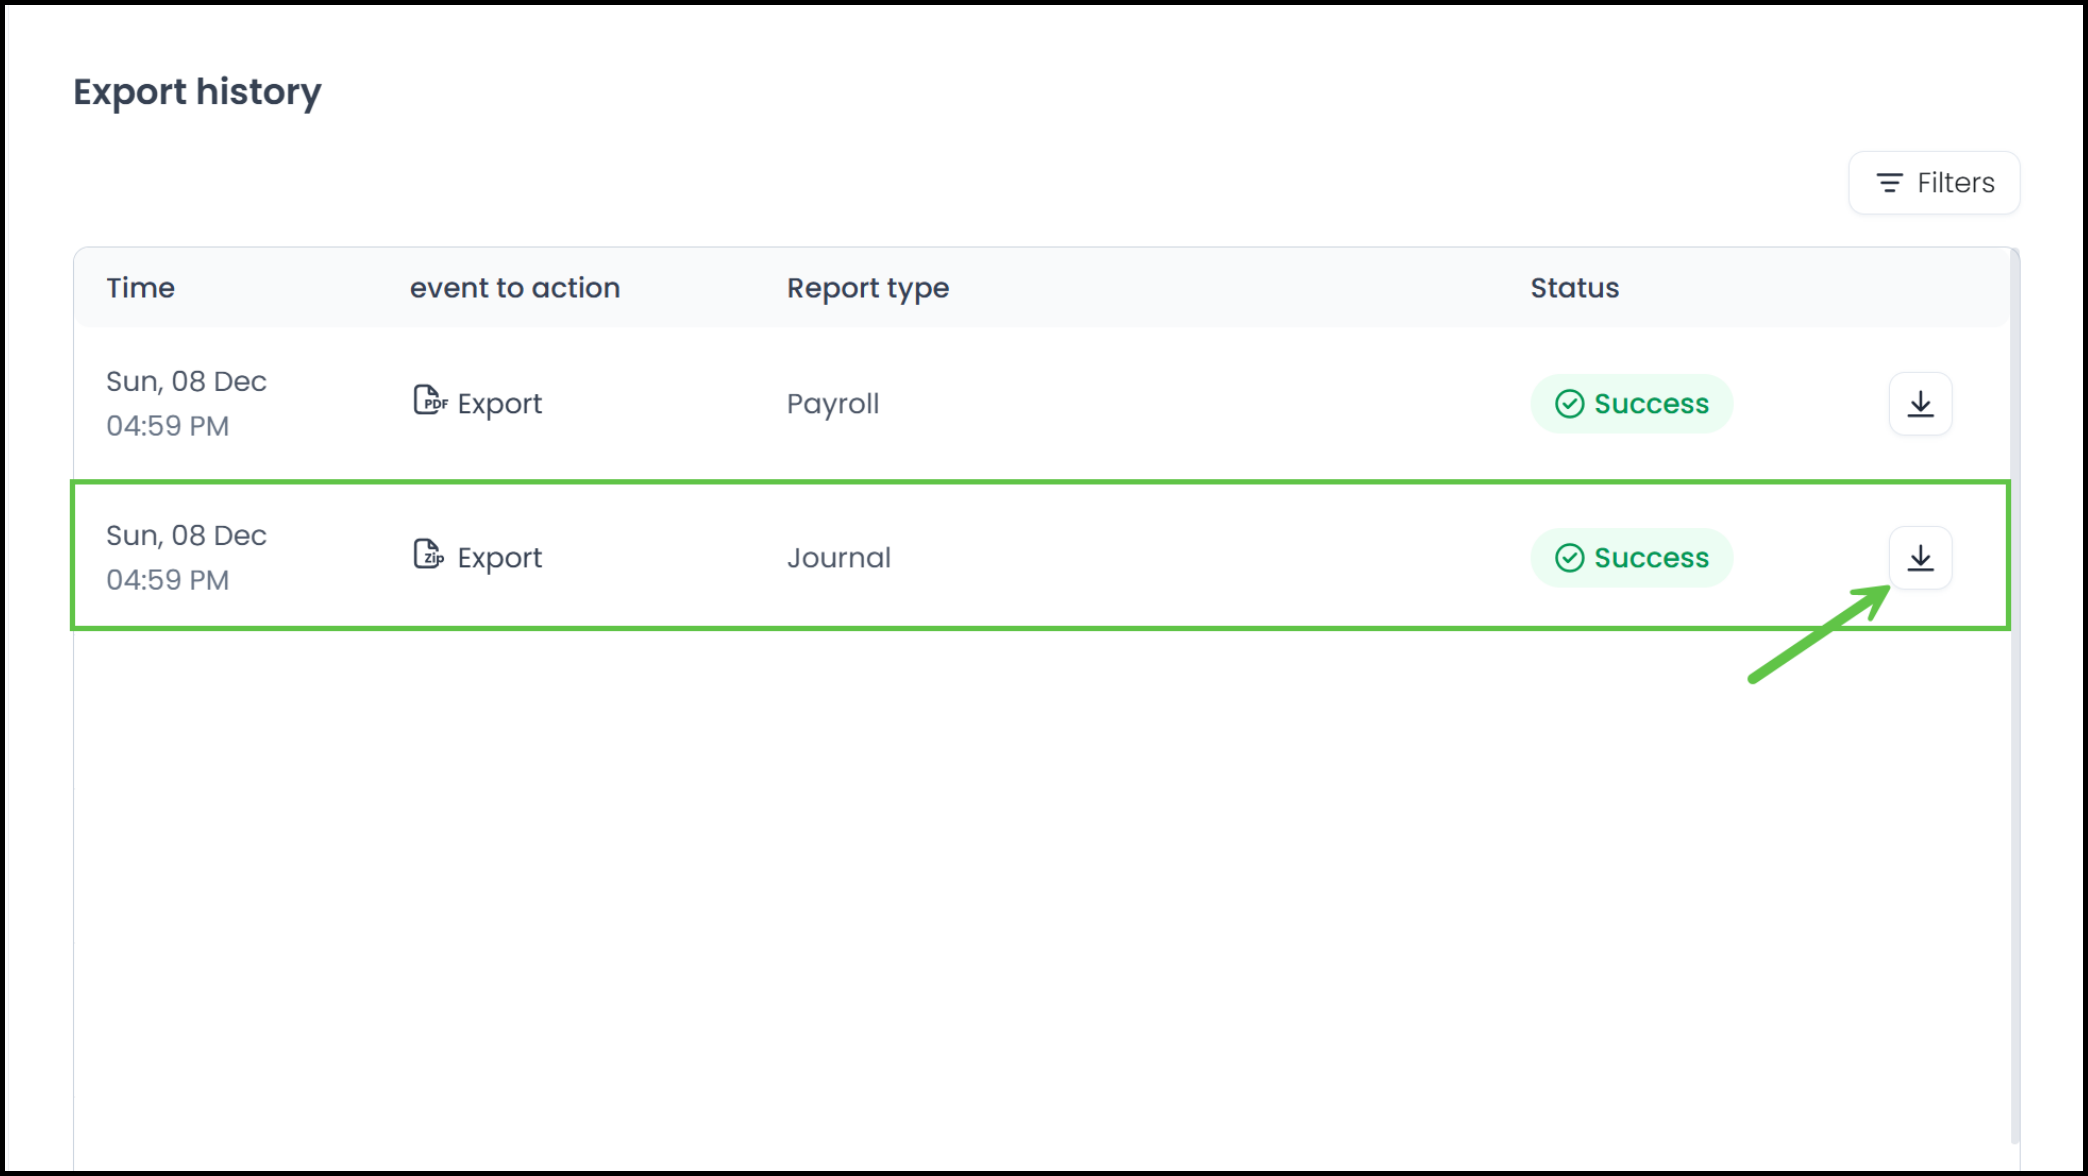Click the ZIP file icon in Journal row

pyautogui.click(x=428, y=555)
